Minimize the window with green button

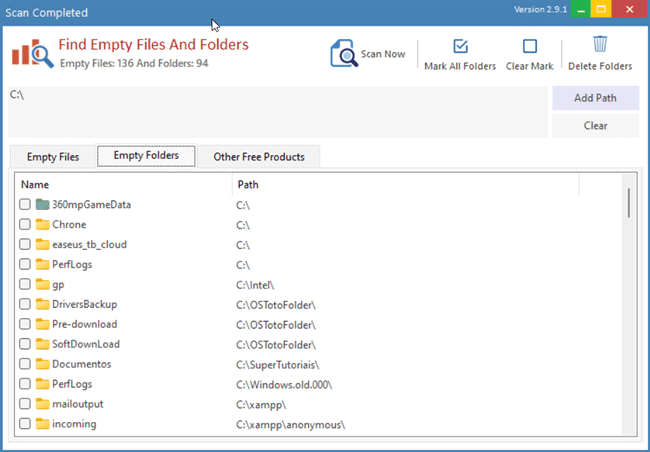580,9
